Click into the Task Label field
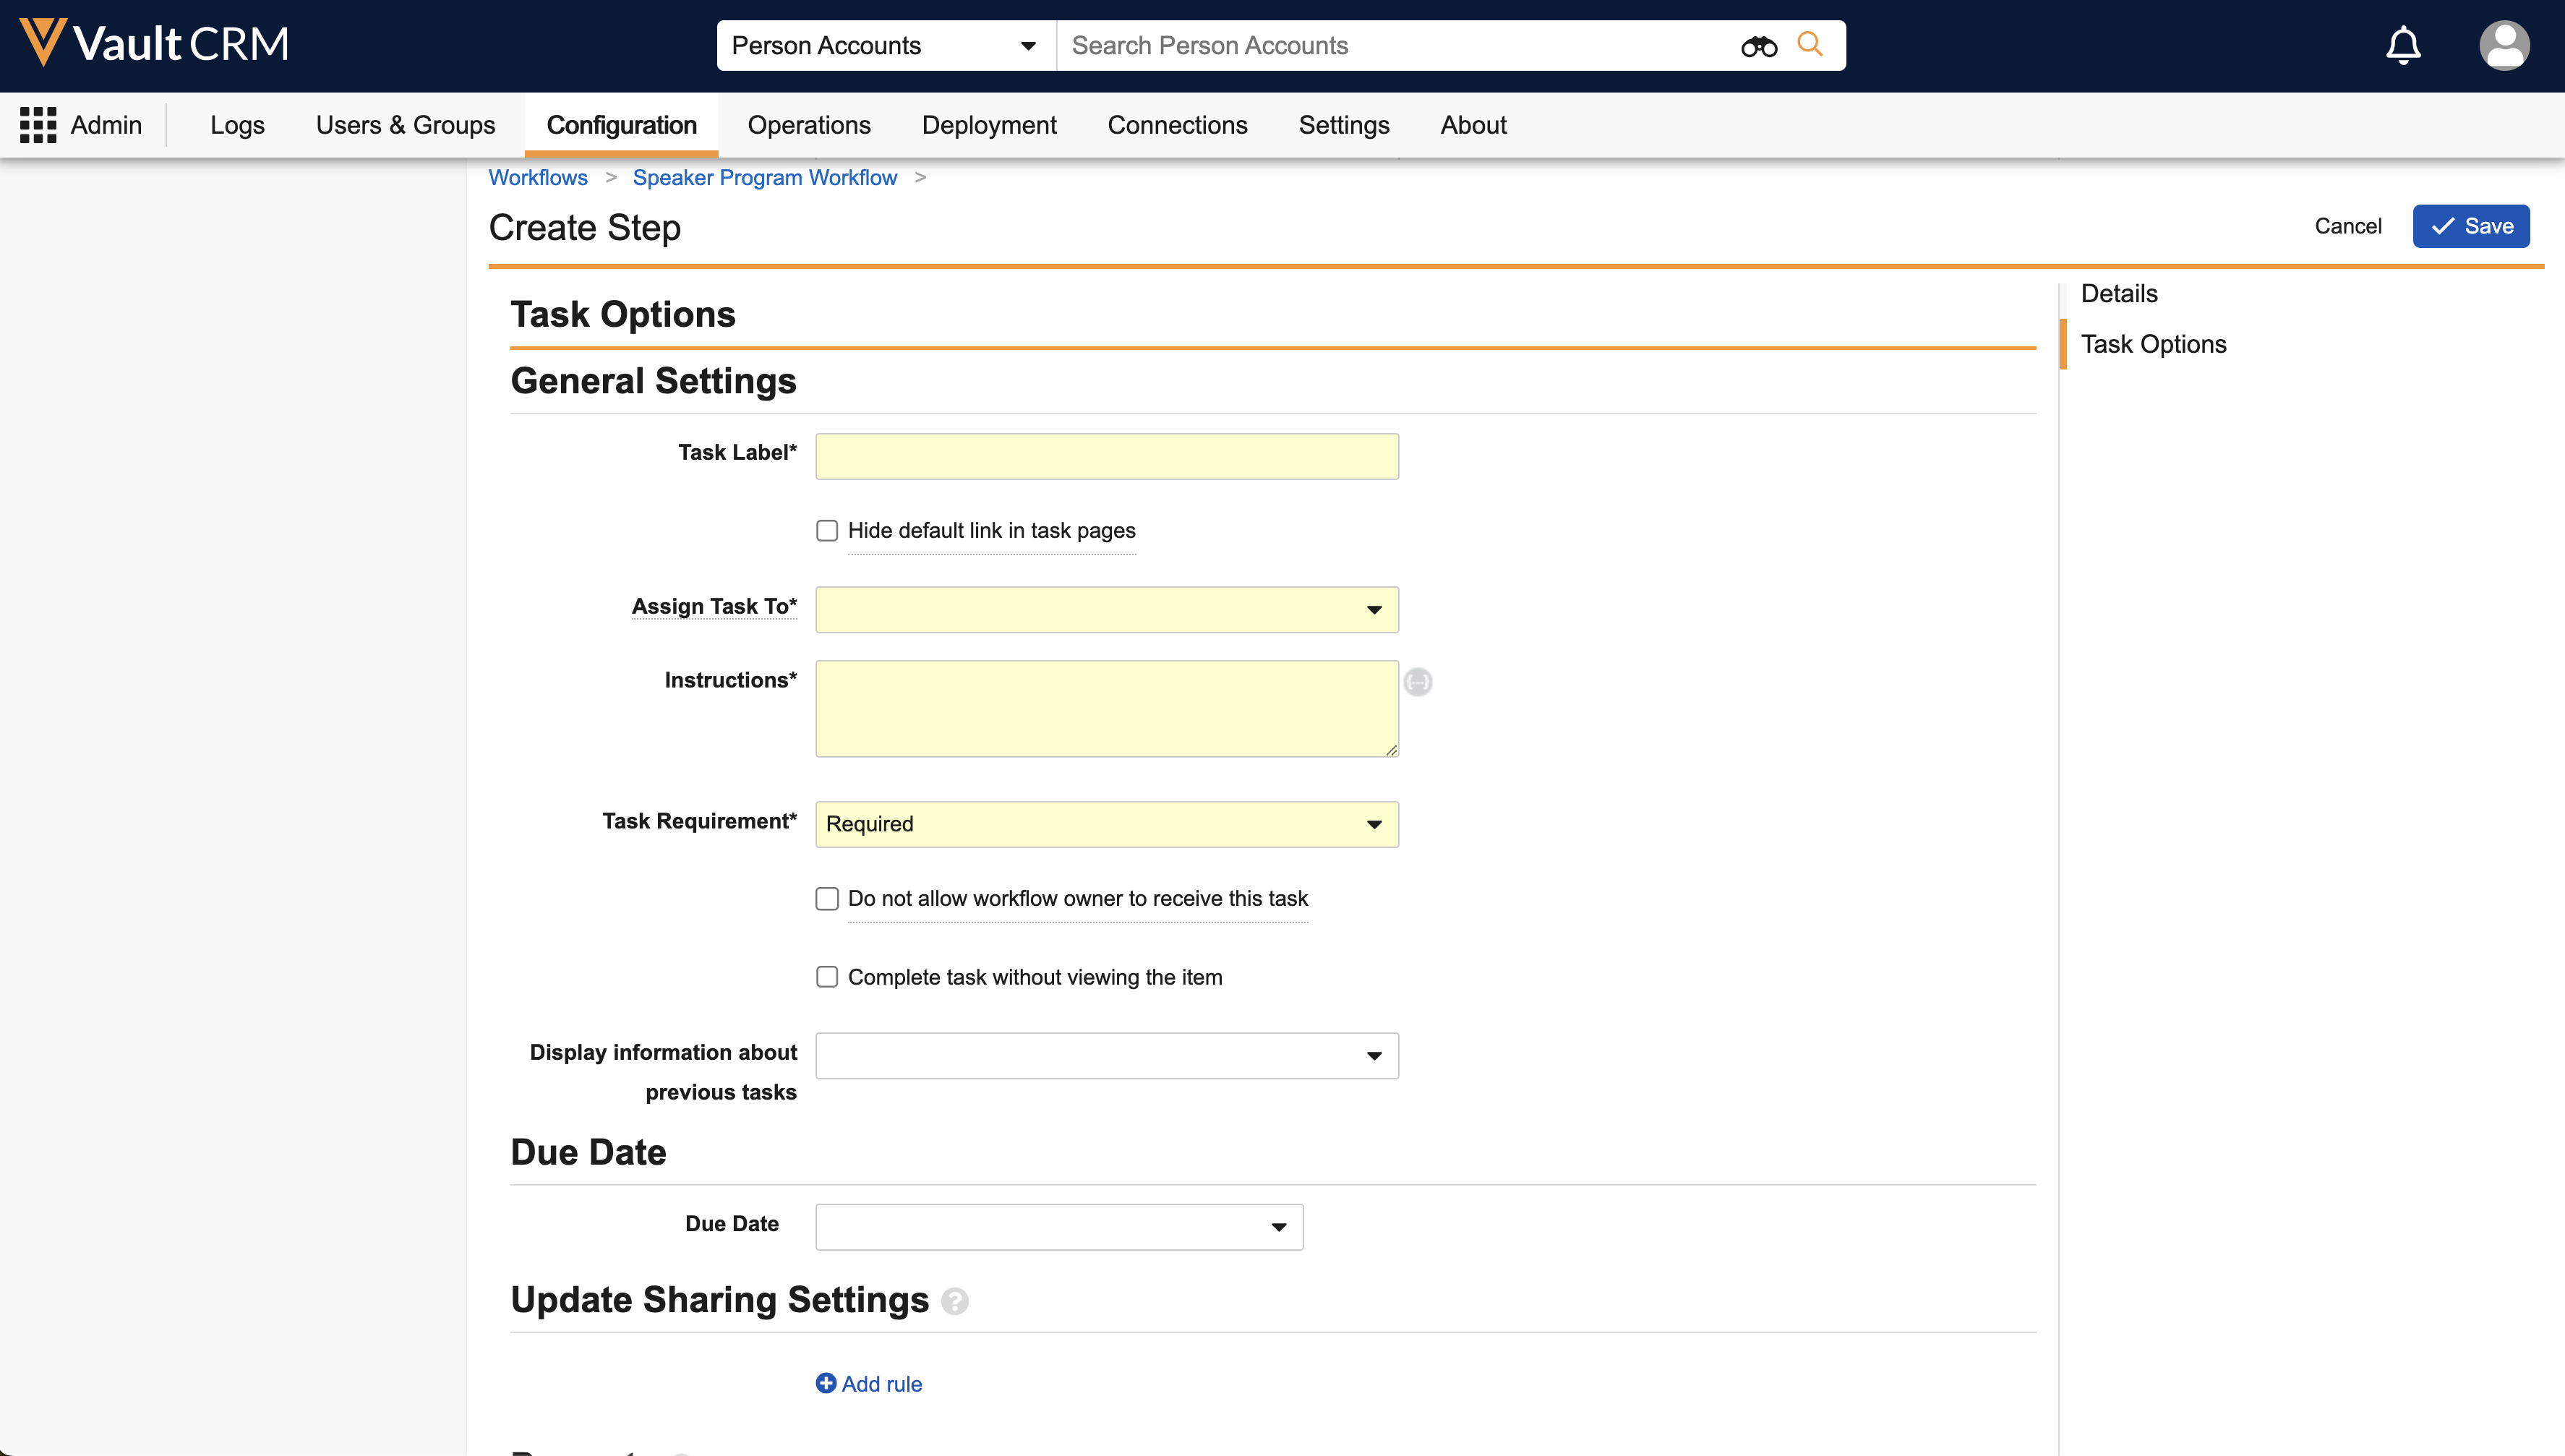The height and width of the screenshot is (1456, 2565). click(x=1106, y=456)
